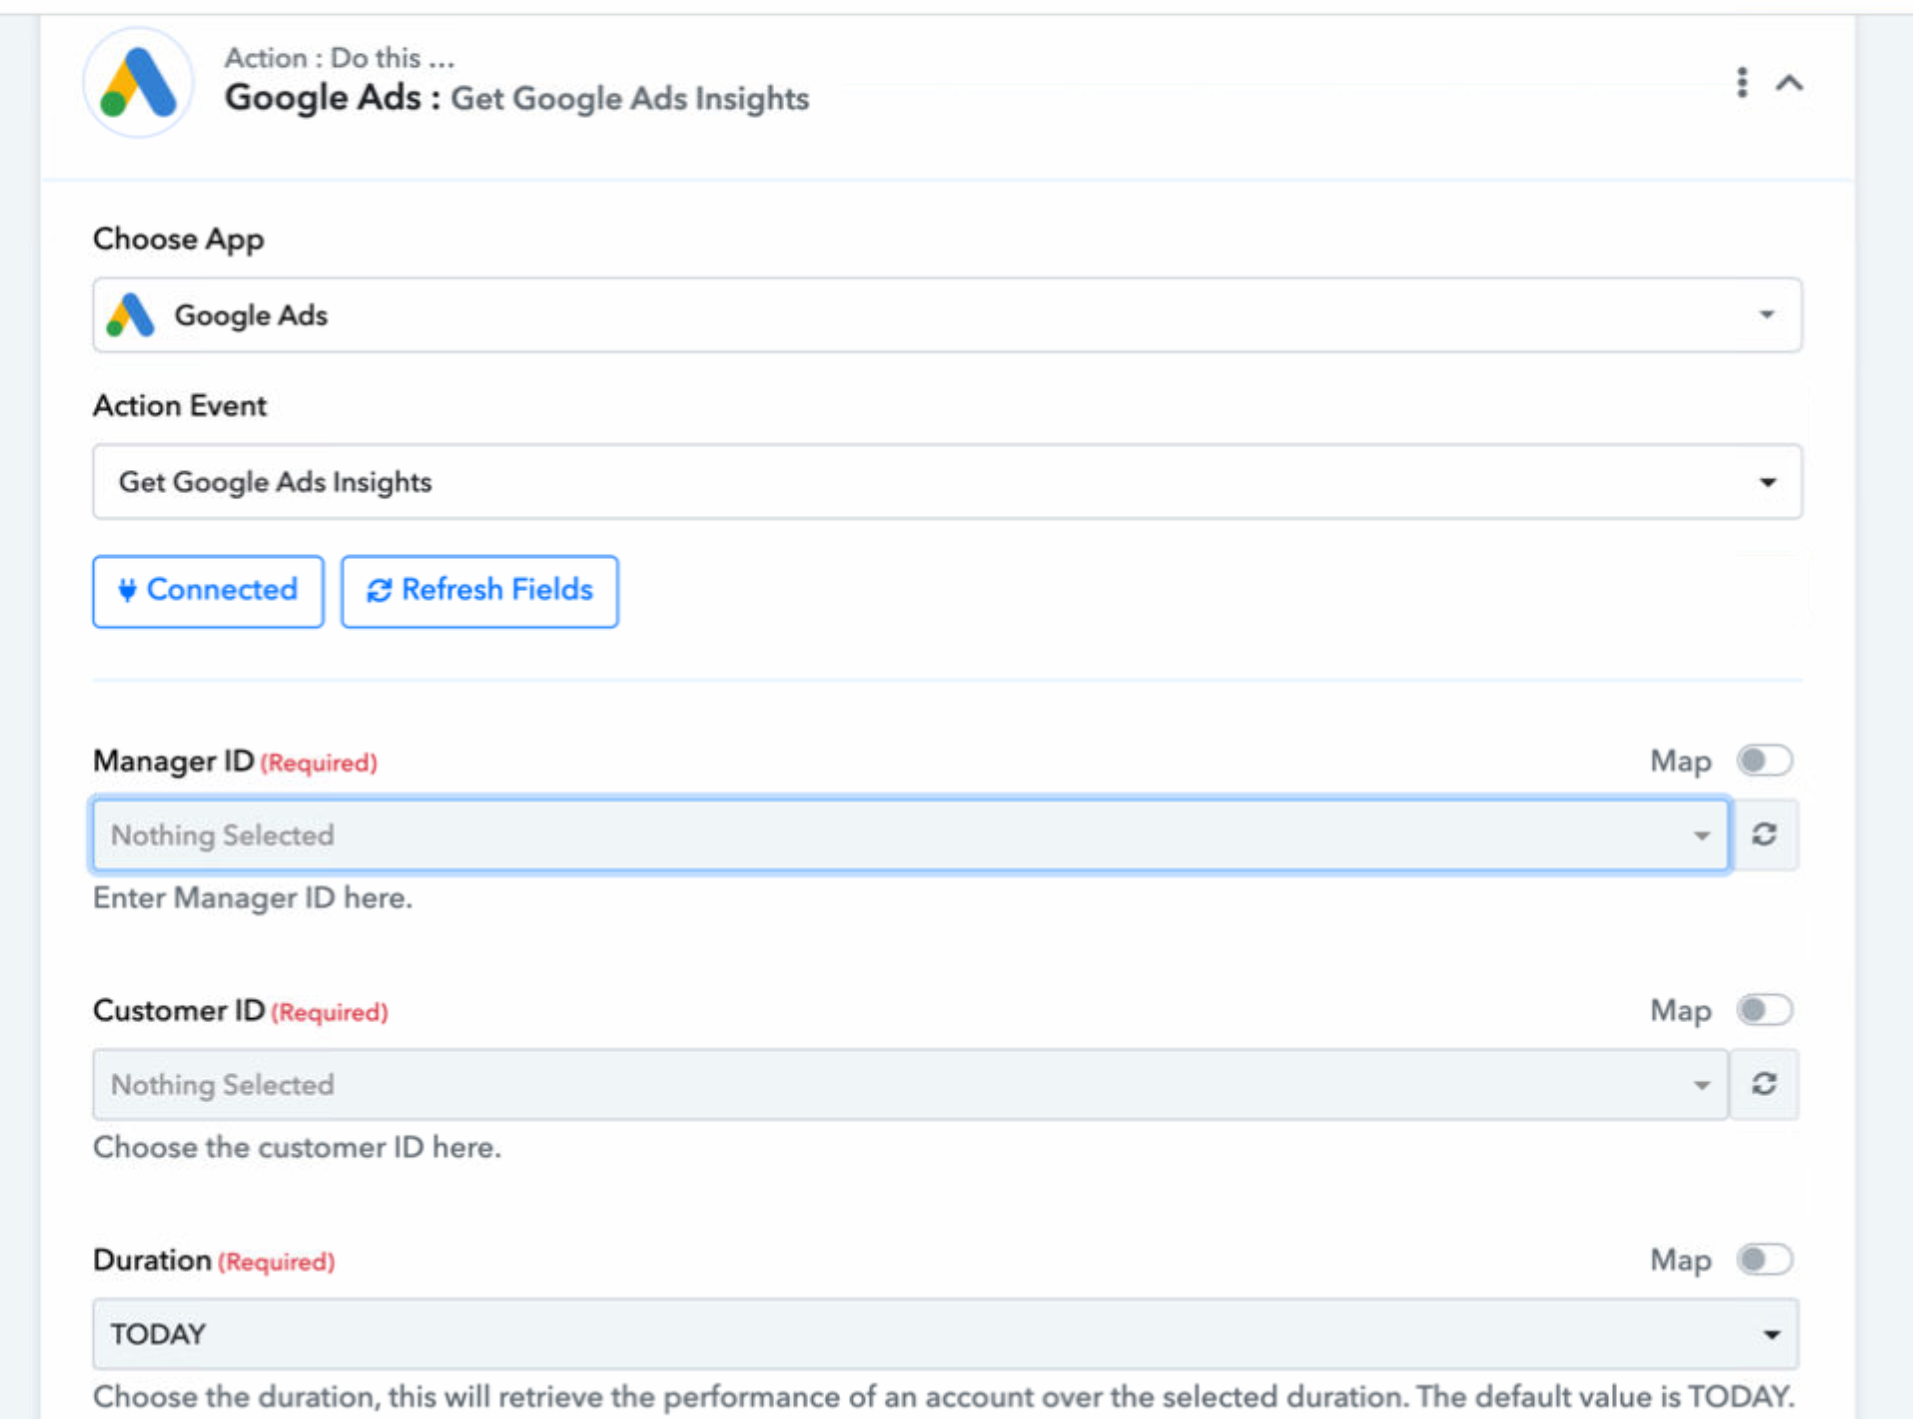Open the Customer ID Nothing Selected dropdown
The image size is (1913, 1419).
point(910,1084)
